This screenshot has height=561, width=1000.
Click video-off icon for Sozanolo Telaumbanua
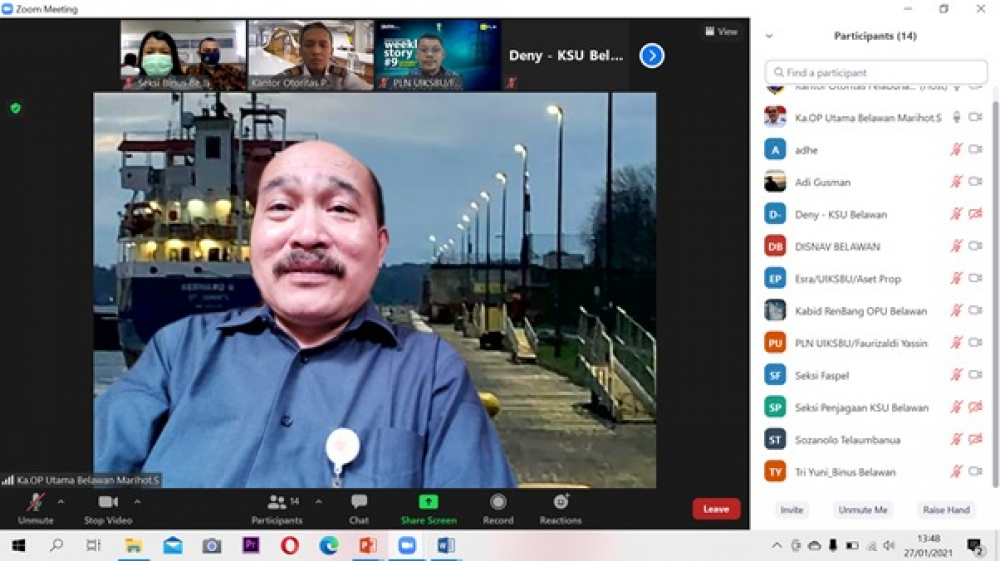[x=975, y=439]
